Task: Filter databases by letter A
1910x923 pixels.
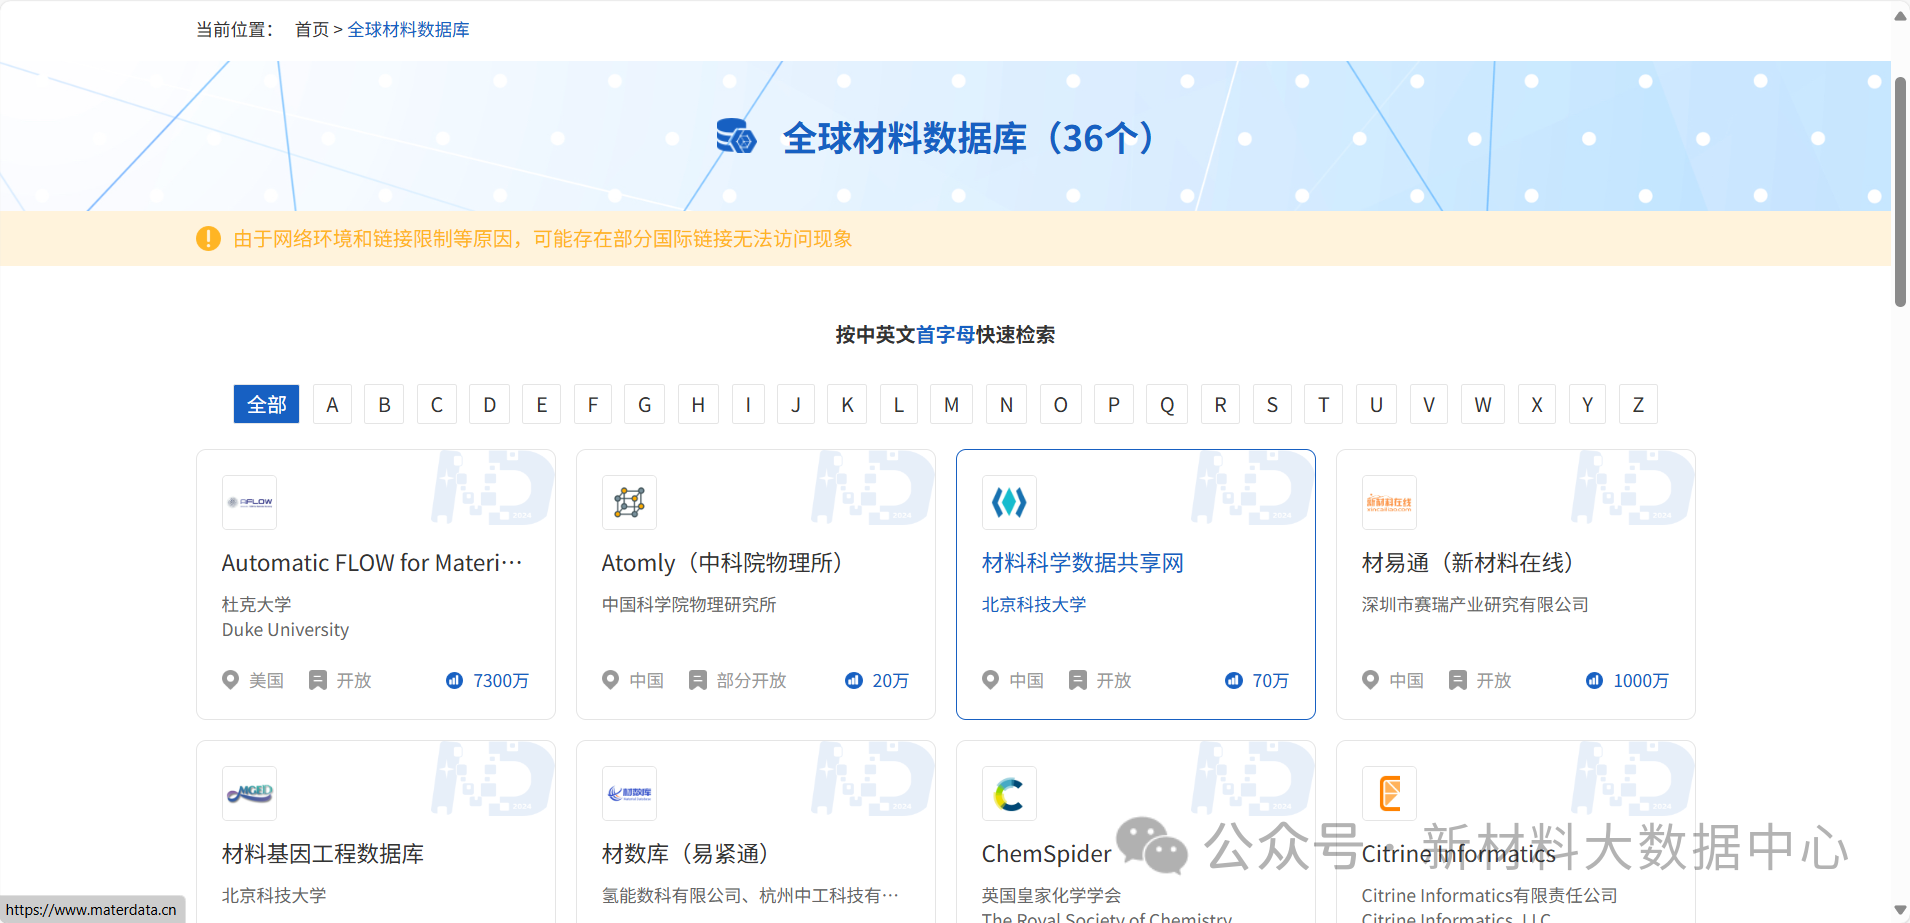Action: click(332, 404)
